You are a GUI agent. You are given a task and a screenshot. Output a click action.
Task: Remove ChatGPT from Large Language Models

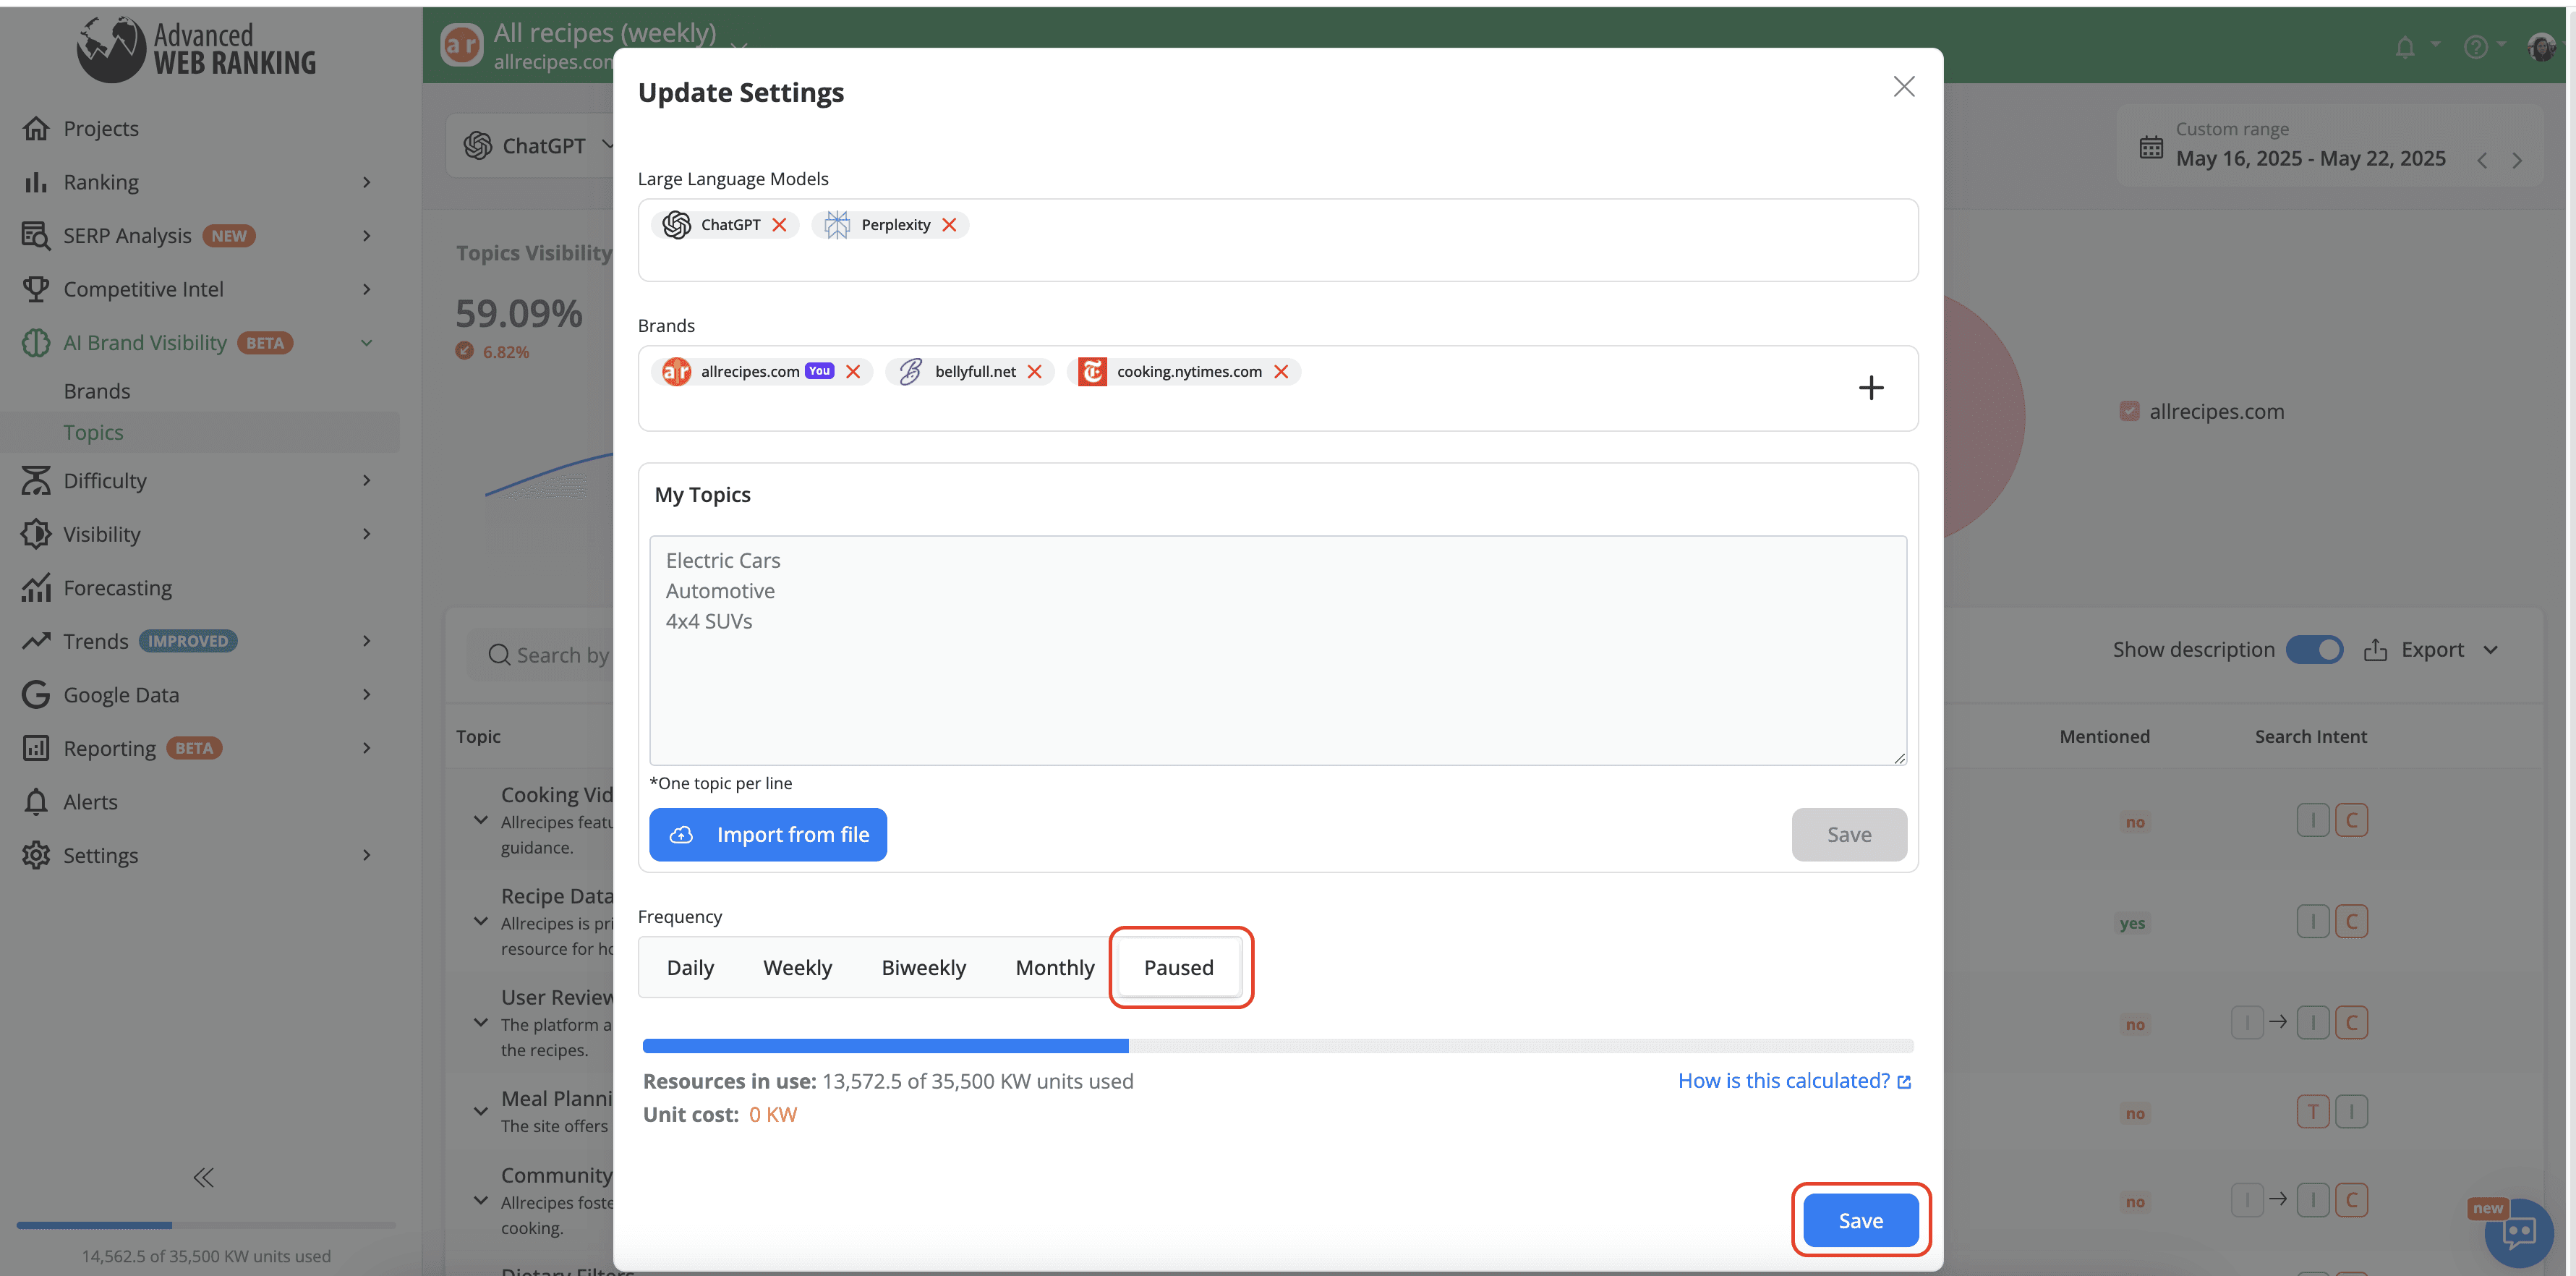point(779,225)
